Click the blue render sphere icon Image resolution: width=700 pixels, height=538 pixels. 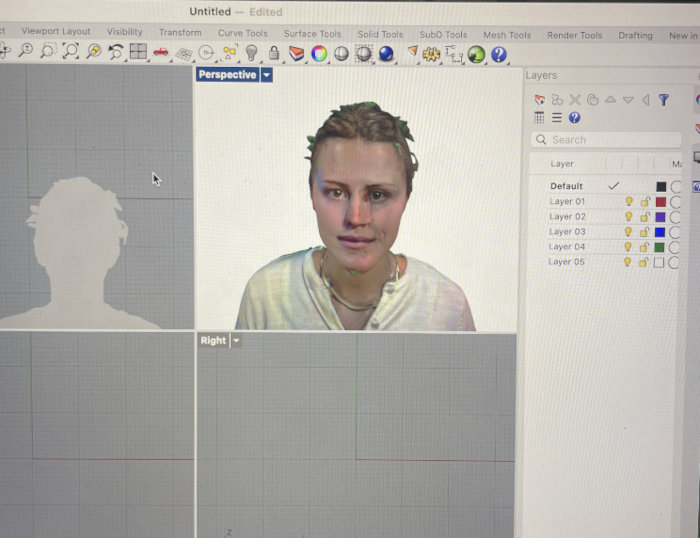[386, 54]
